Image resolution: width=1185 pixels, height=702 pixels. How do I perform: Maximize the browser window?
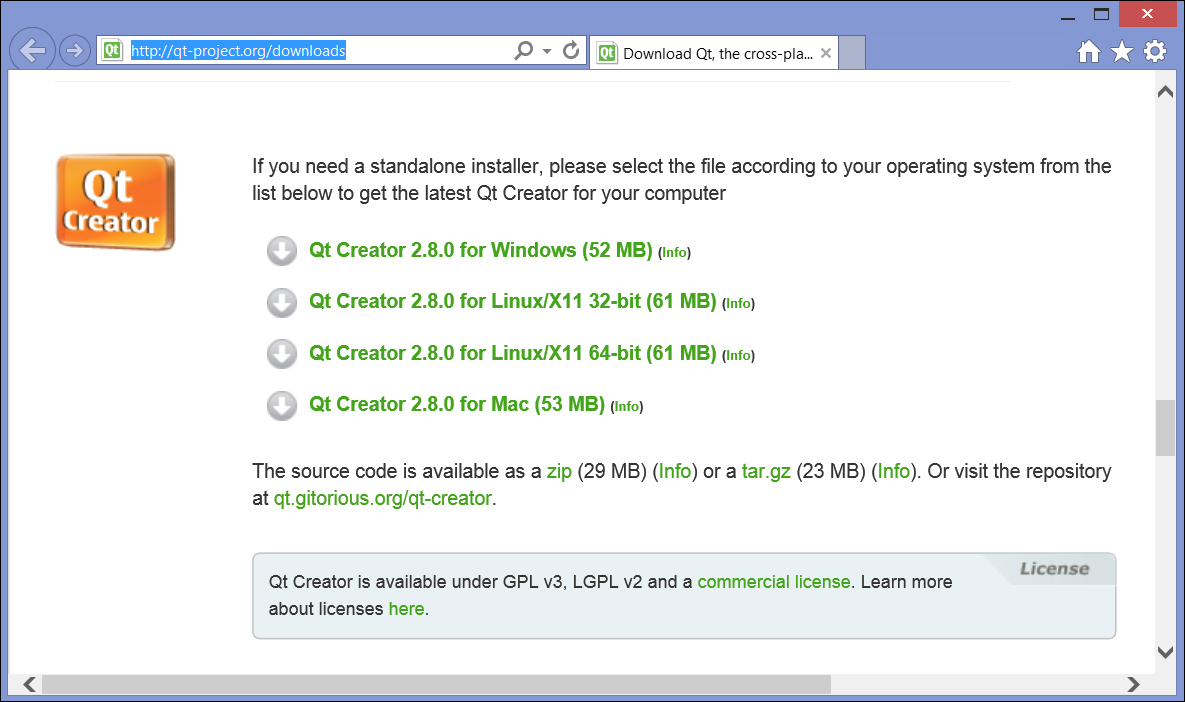[x=1101, y=14]
